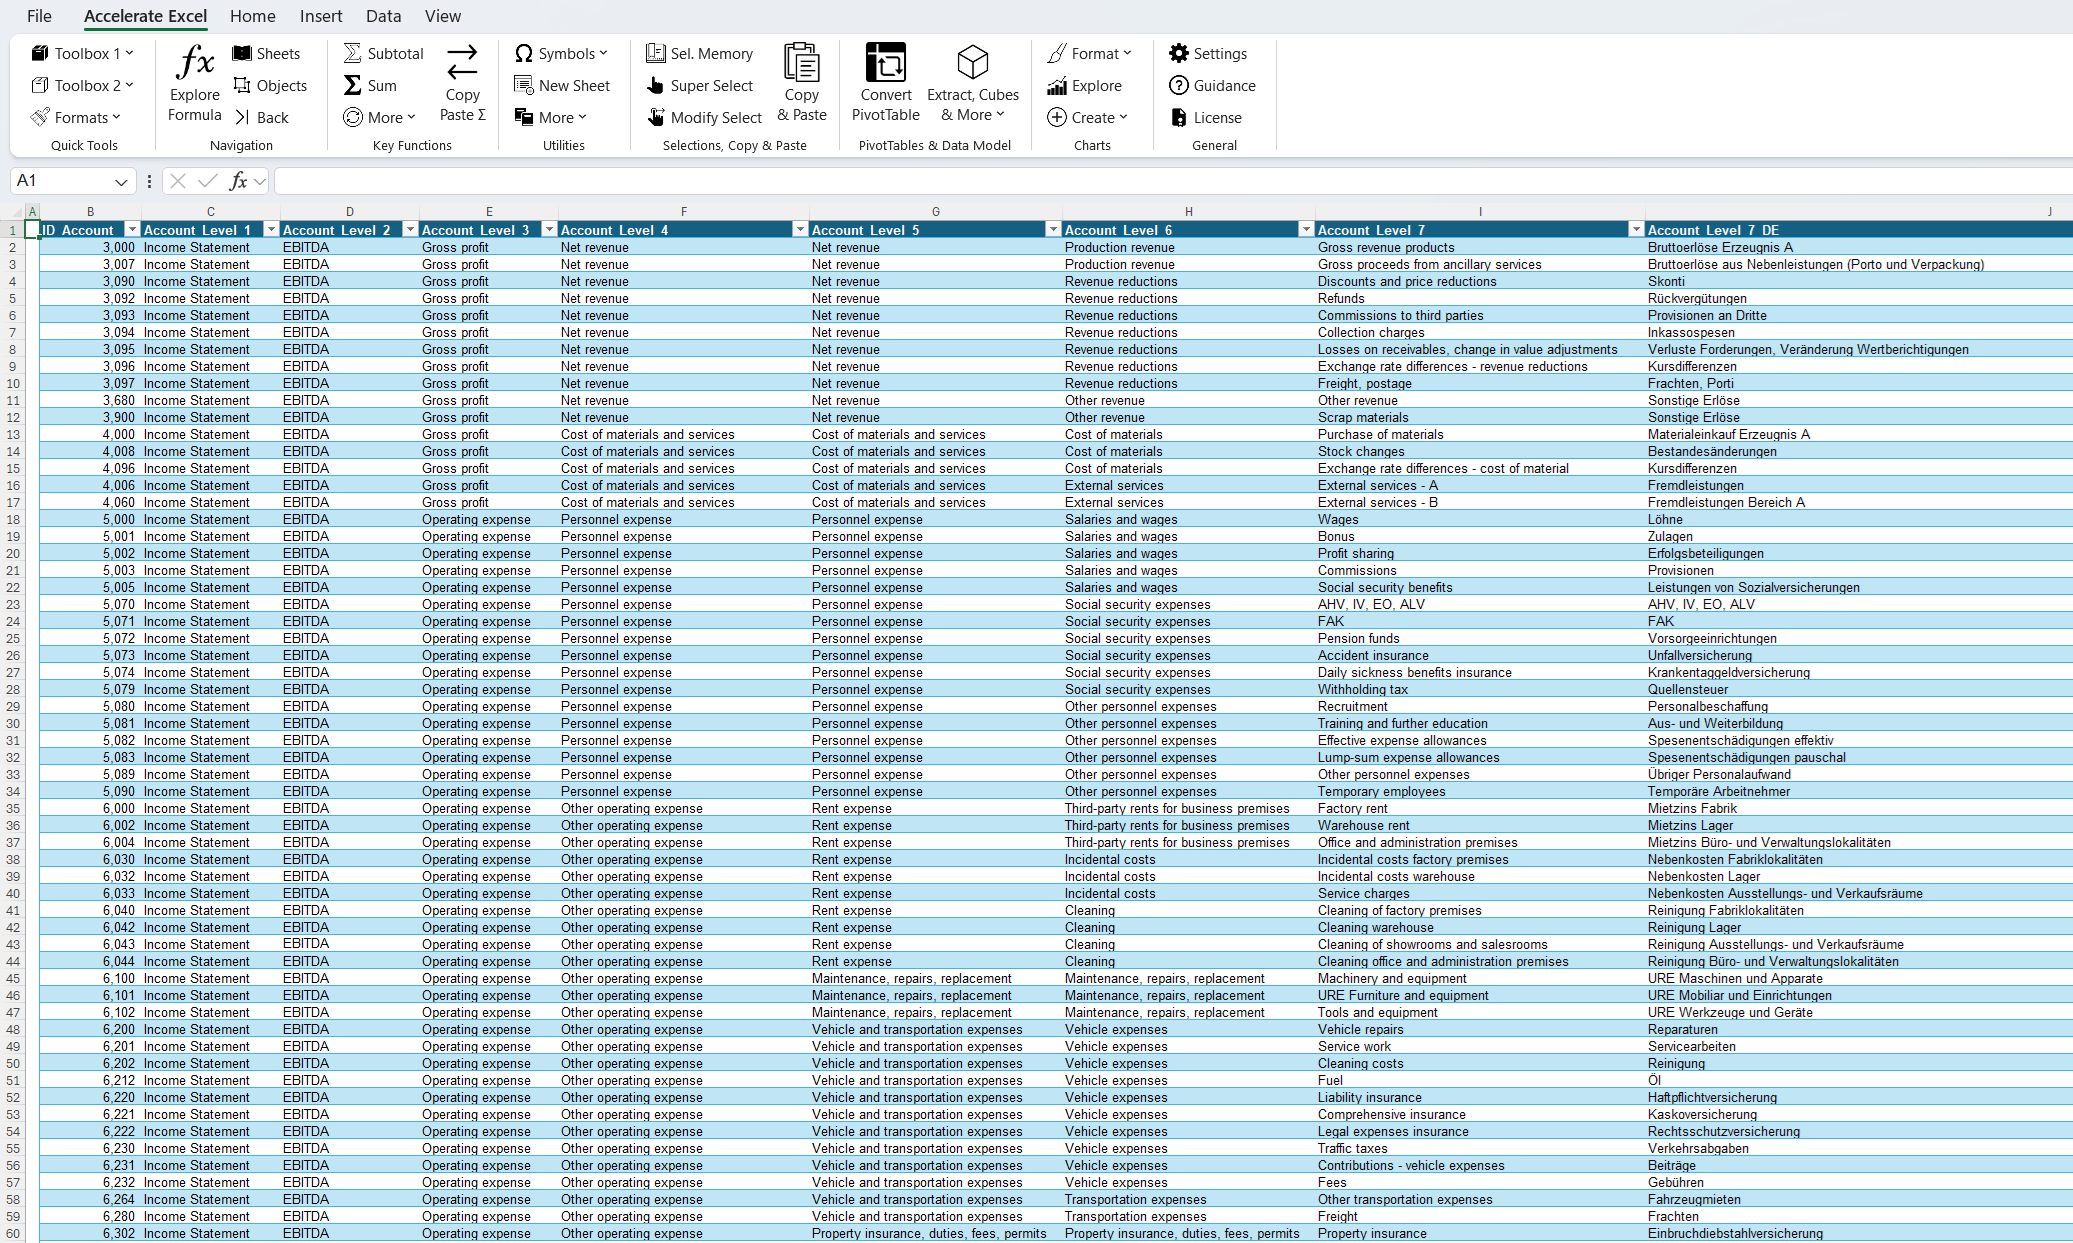Click the Subtotal sigma icon
The width and height of the screenshot is (2073, 1243).
coord(353,54)
